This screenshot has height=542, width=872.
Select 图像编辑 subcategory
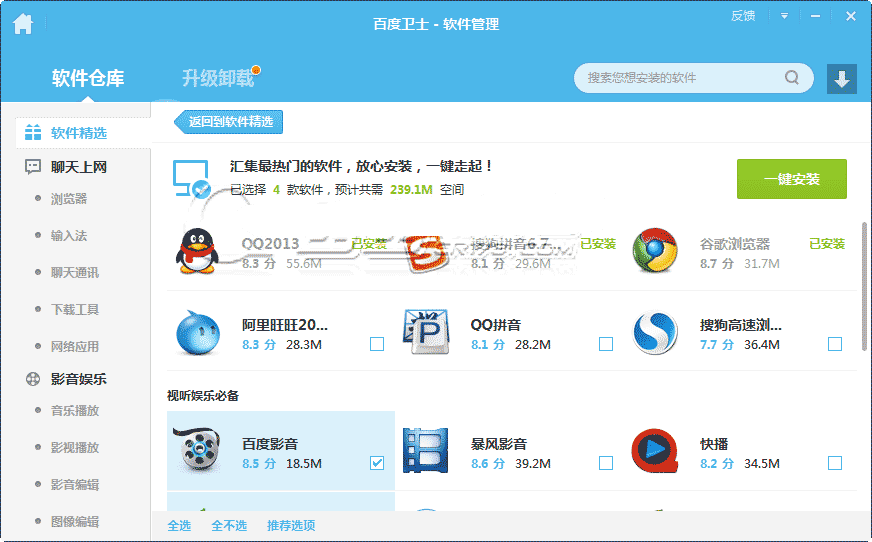[x=75, y=521]
